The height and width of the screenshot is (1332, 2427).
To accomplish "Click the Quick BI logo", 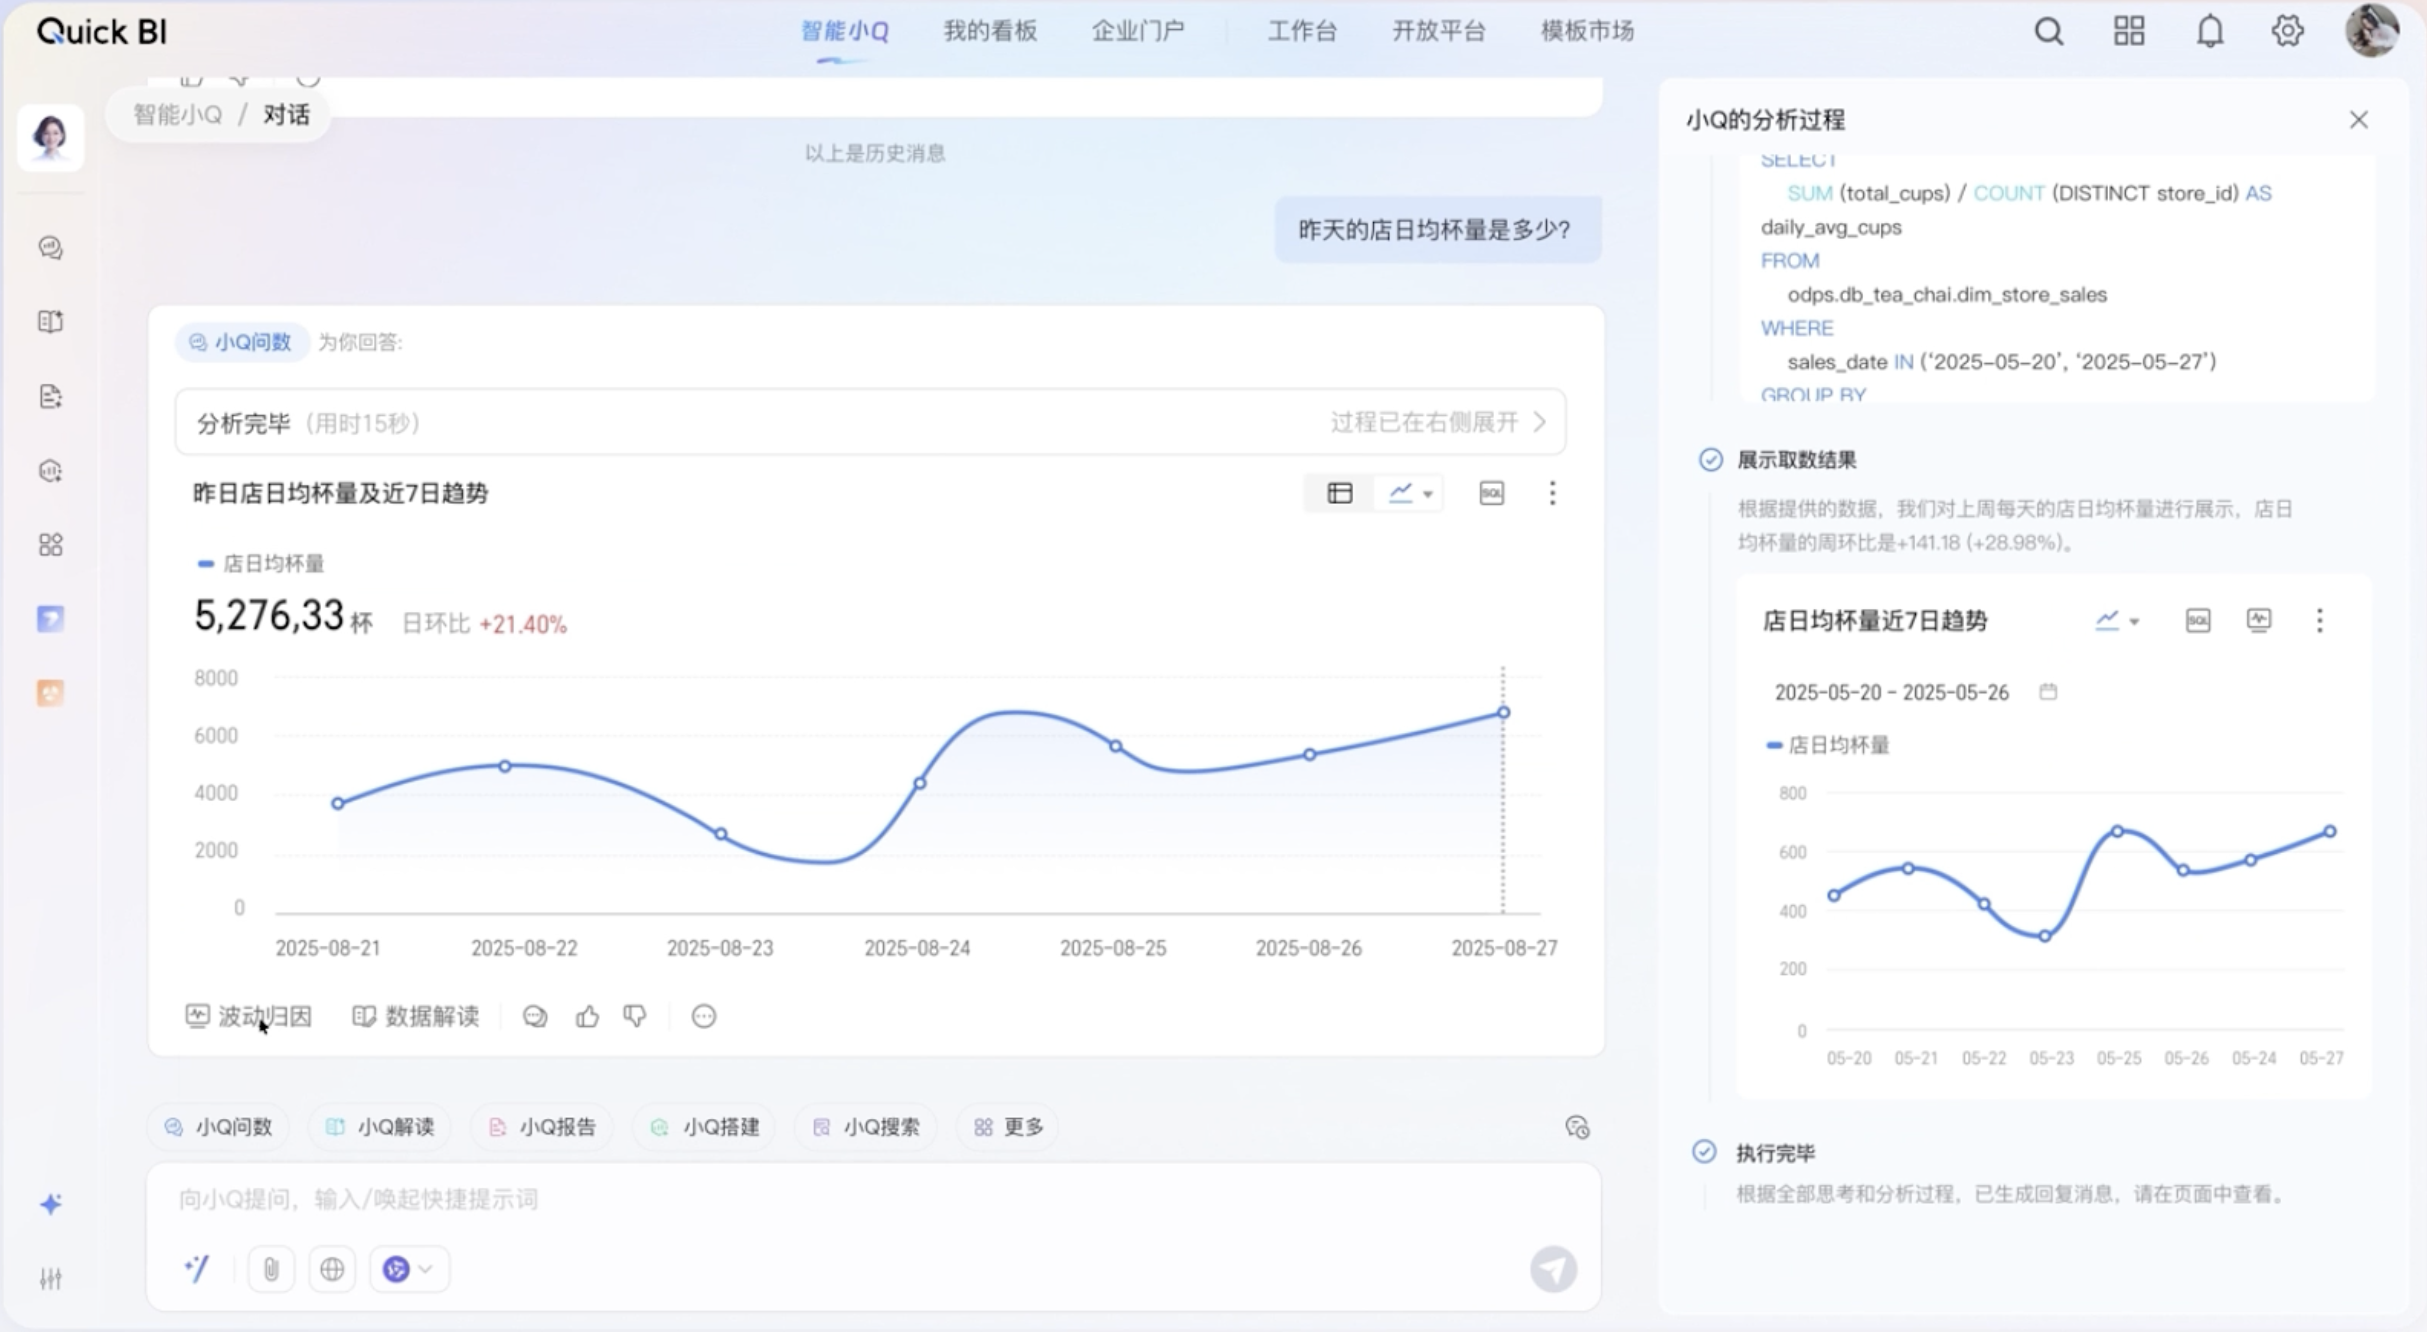I will (x=101, y=32).
